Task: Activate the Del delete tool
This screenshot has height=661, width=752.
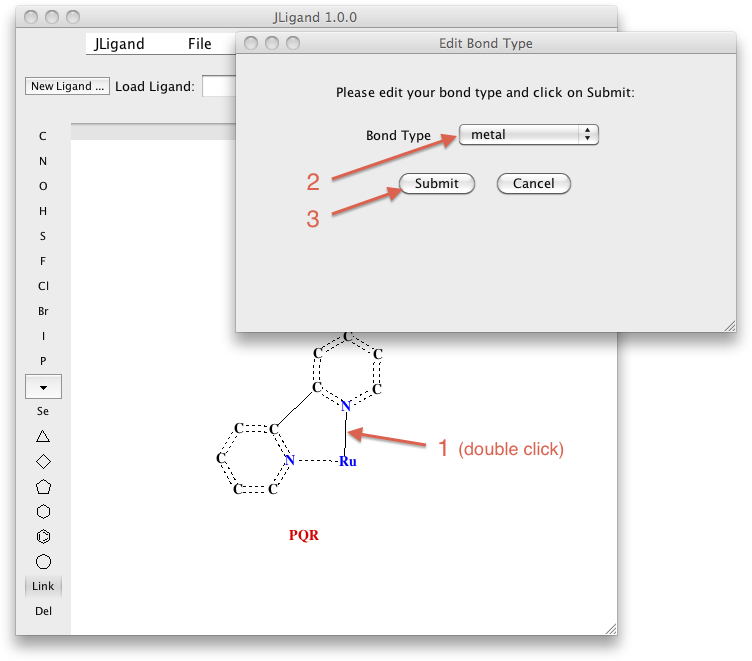Action: (x=43, y=611)
